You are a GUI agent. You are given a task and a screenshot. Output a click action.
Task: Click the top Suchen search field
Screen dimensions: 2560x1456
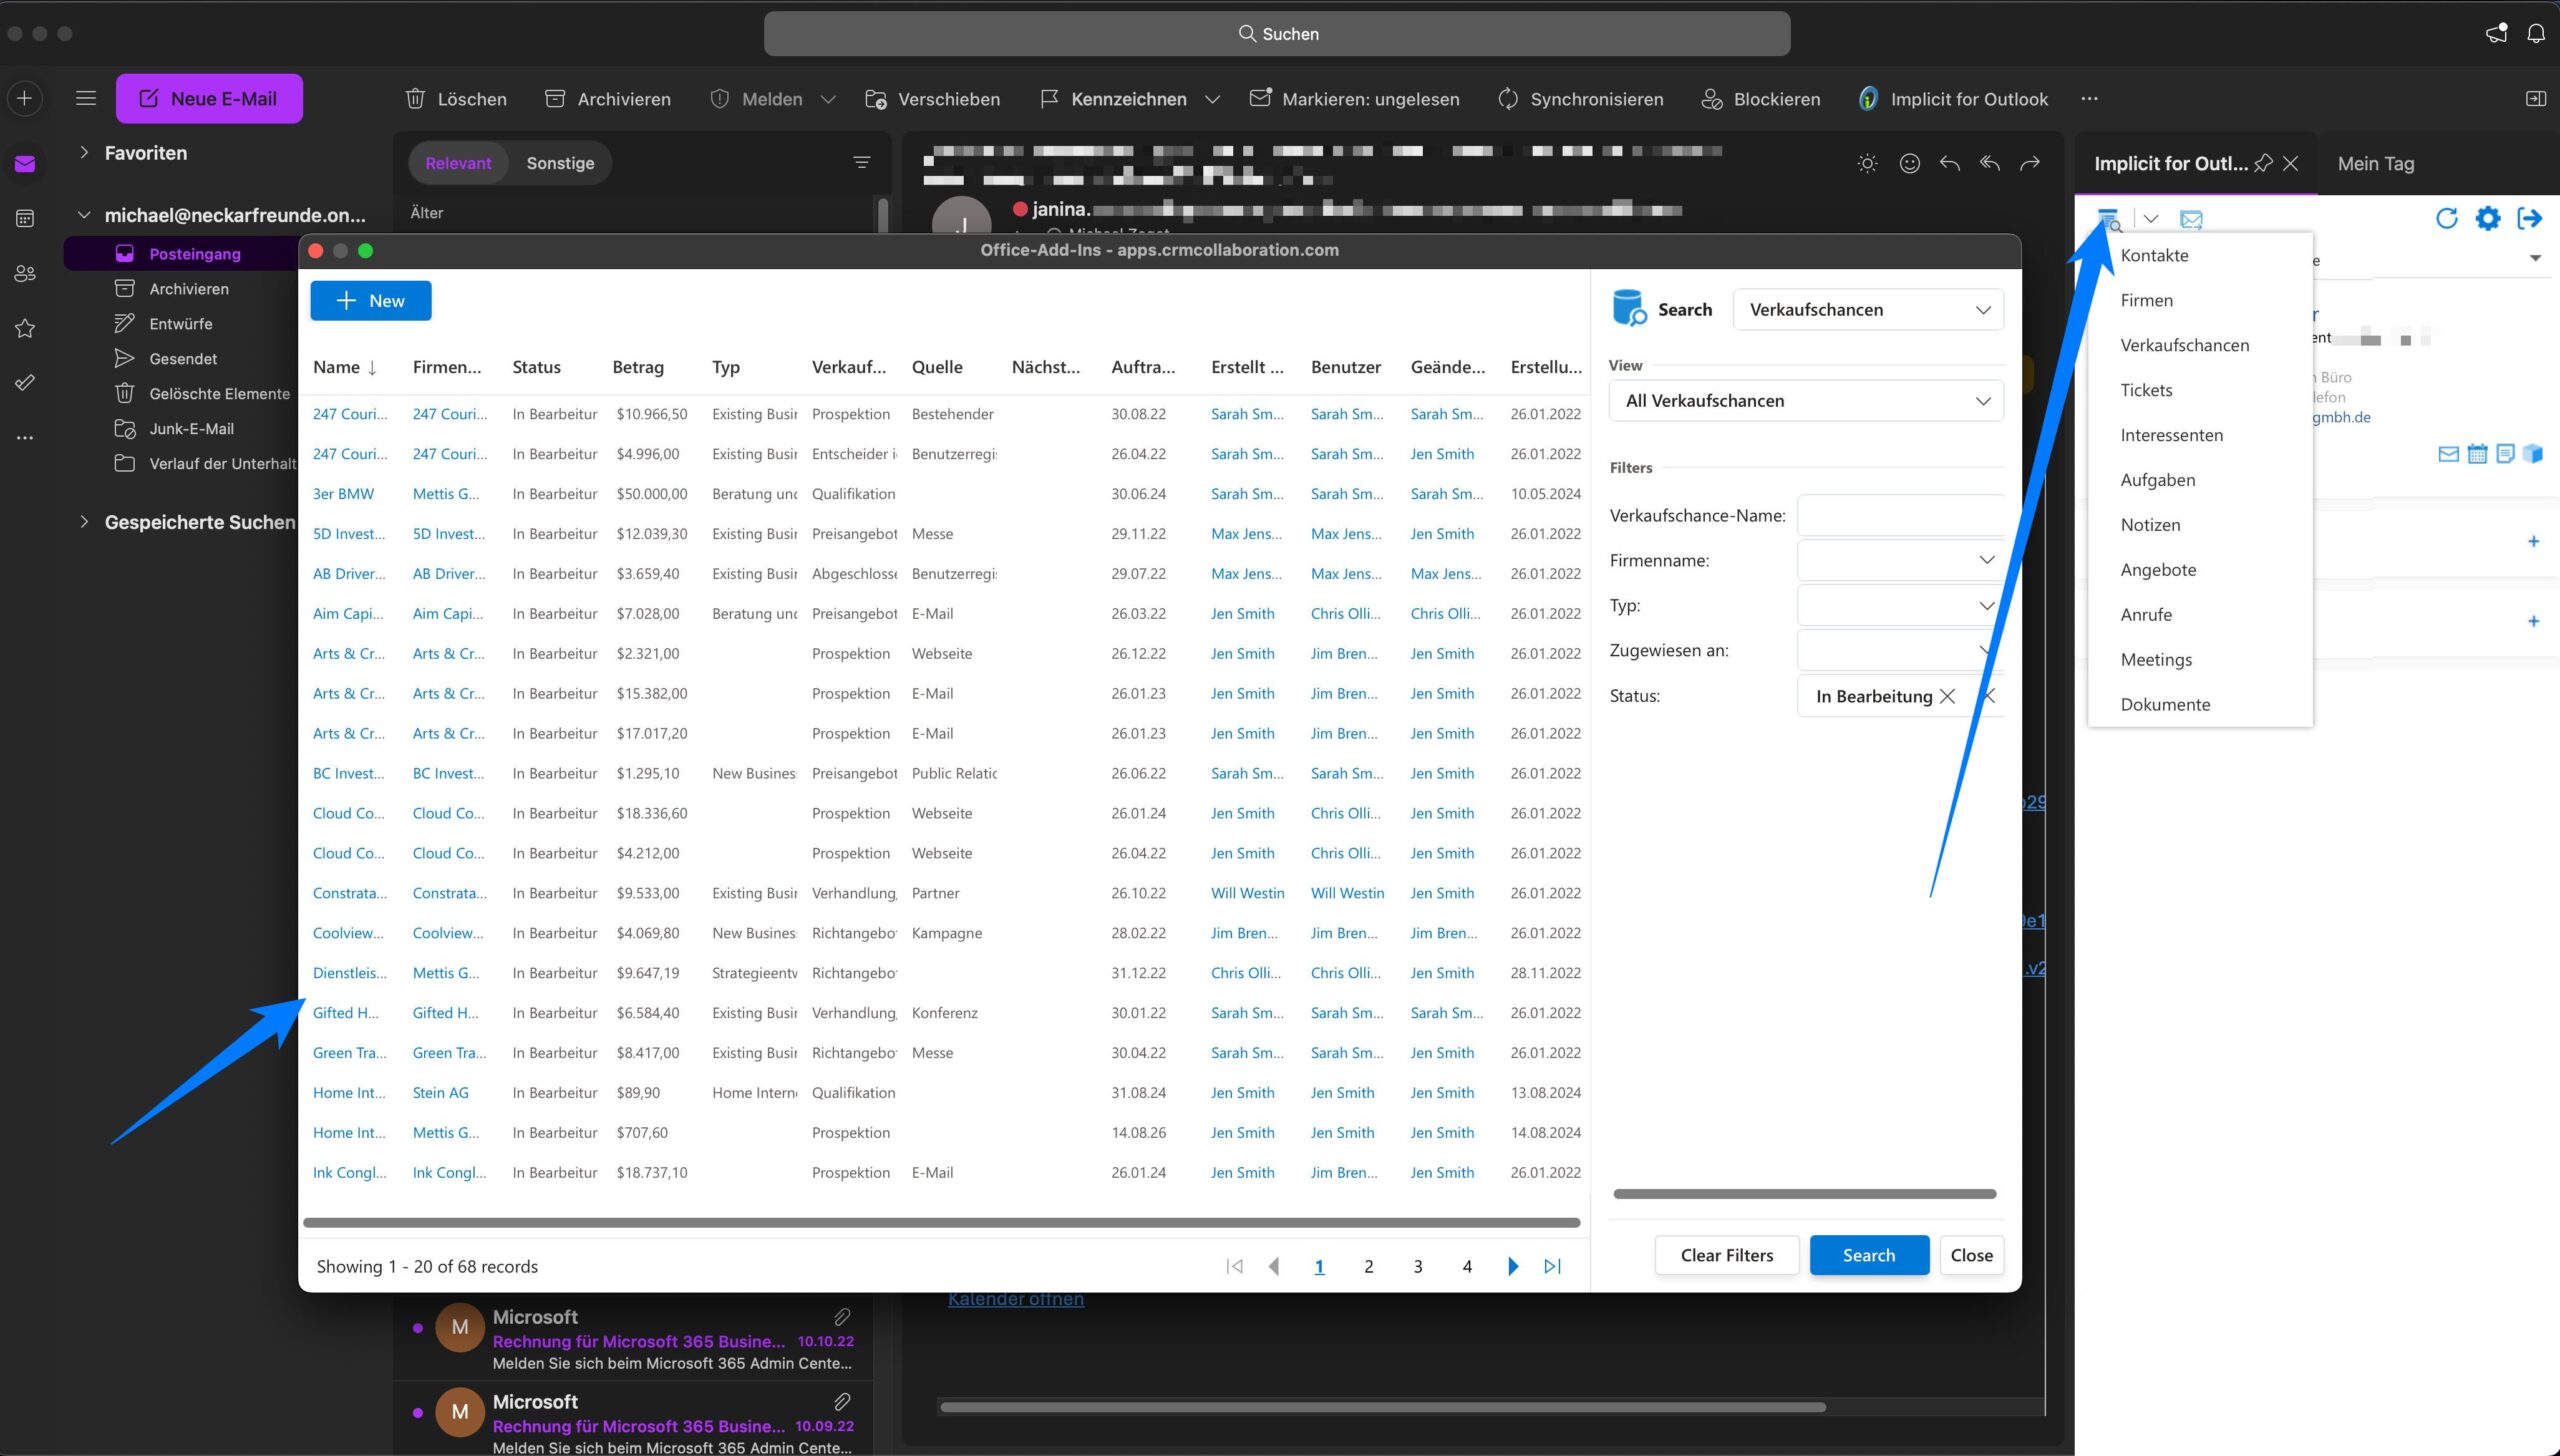click(1277, 34)
